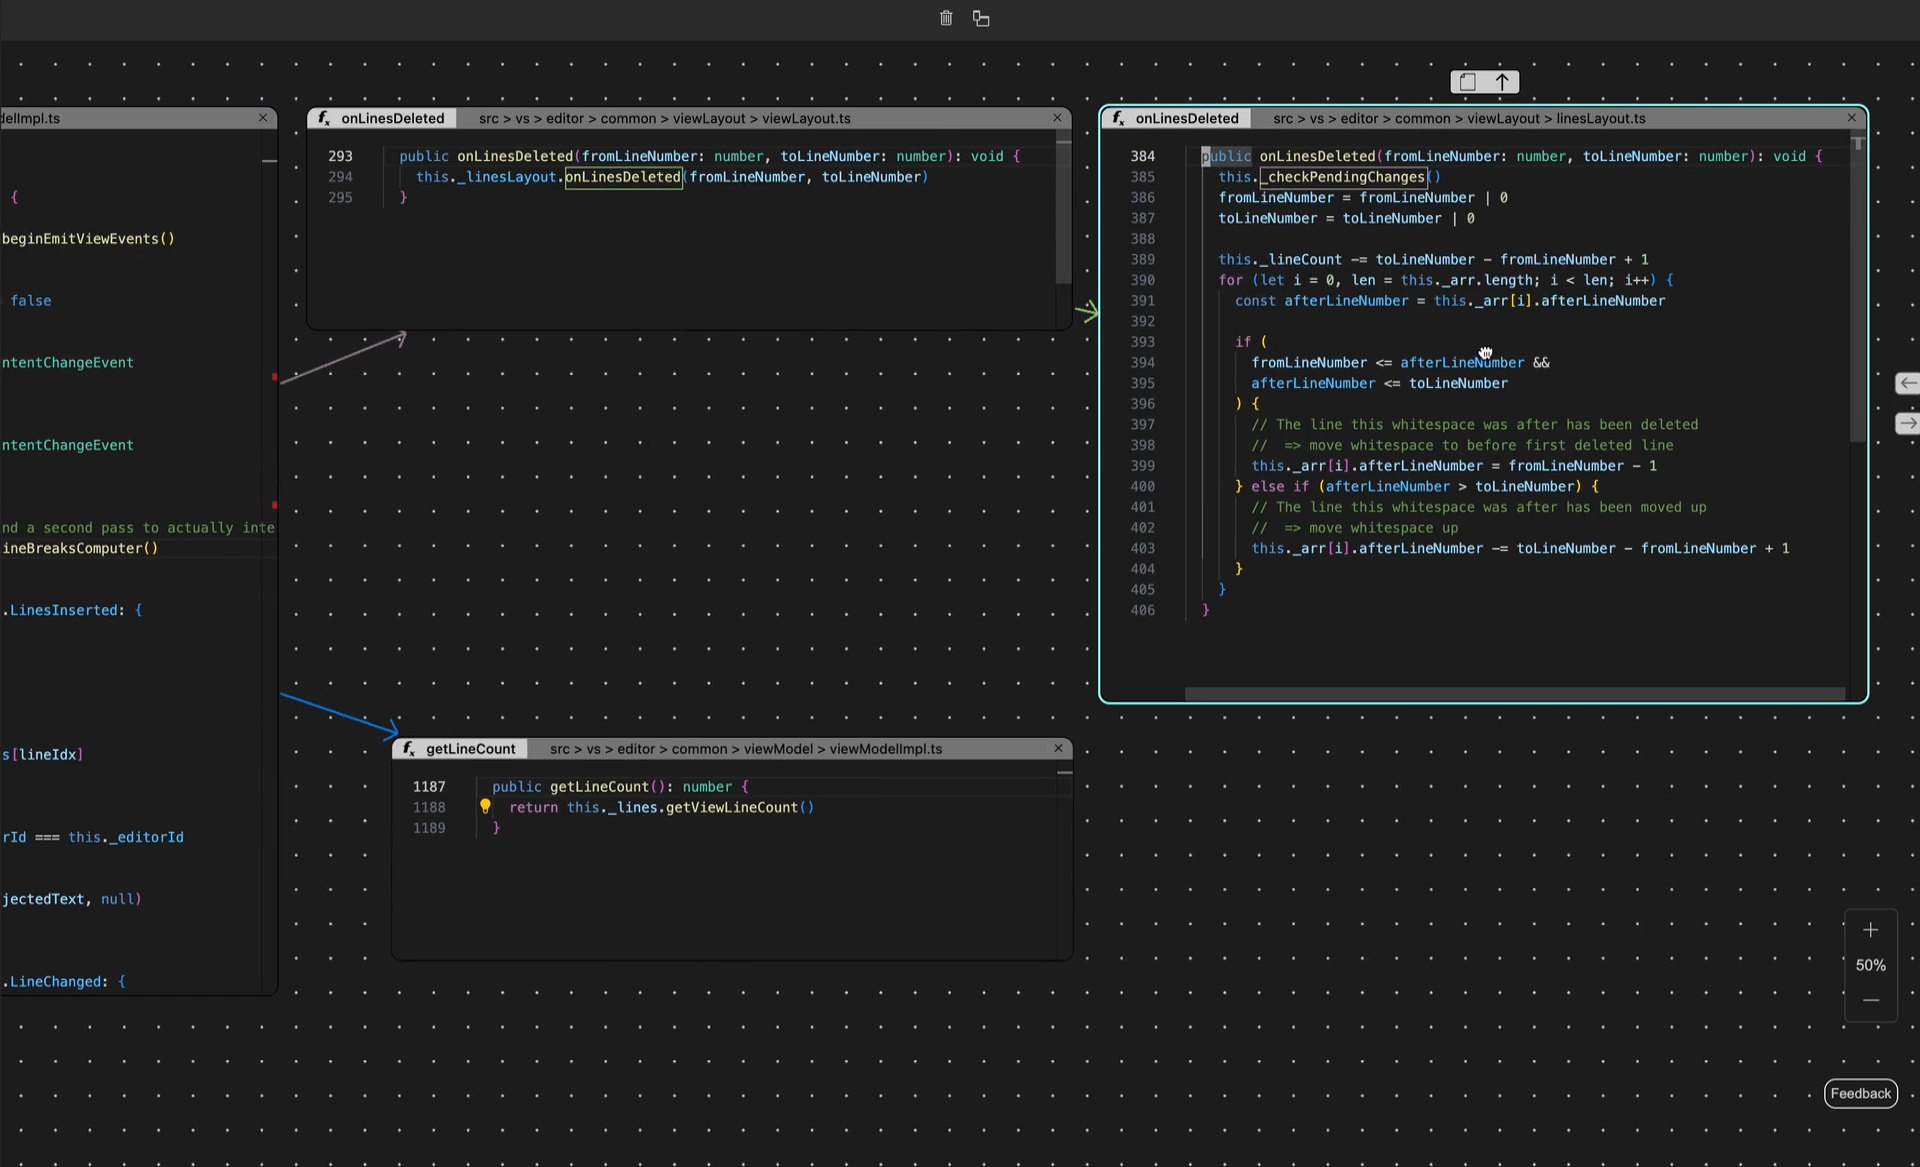Viewport: 1920px width, 1167px height.
Task: Click the right arrow navigation button on right edge
Action: pos(1907,424)
